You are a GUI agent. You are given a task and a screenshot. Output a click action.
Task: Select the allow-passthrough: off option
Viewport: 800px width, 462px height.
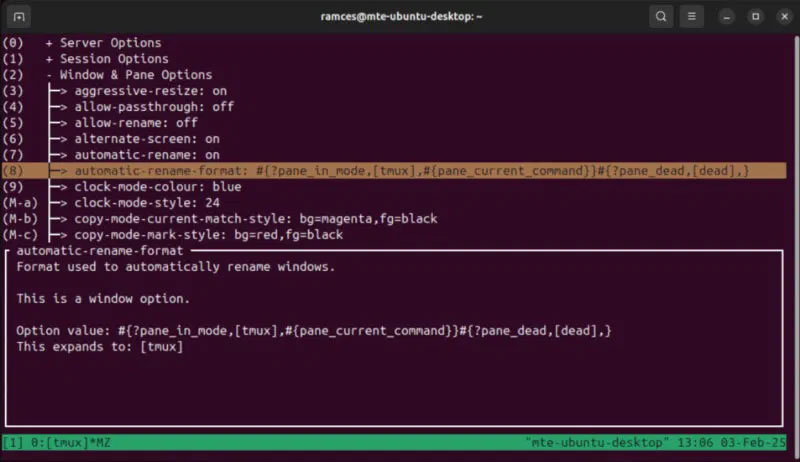coord(154,107)
